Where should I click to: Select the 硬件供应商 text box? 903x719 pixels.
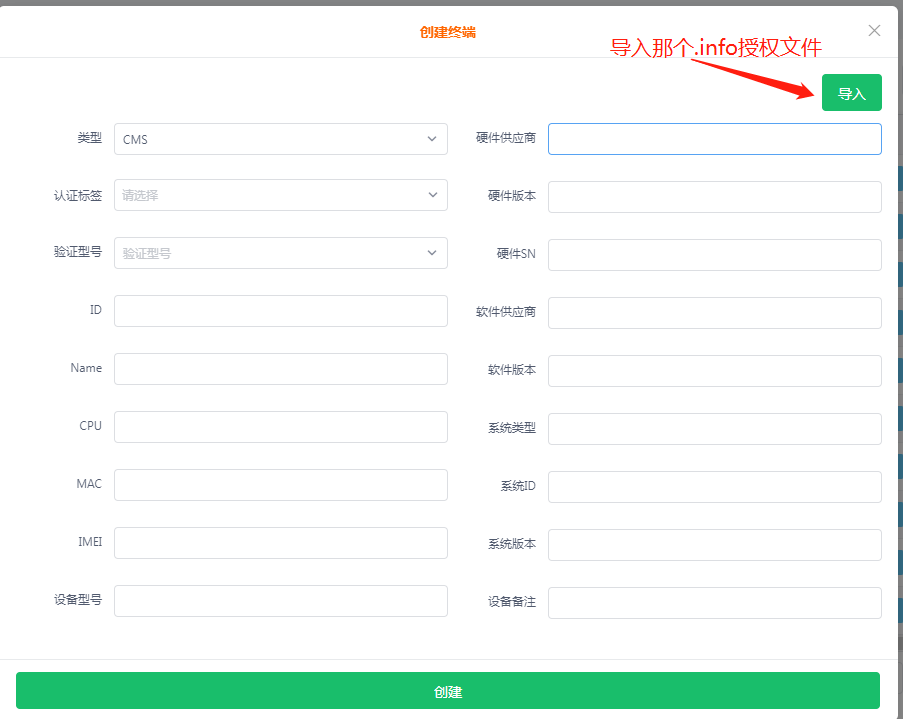point(714,139)
